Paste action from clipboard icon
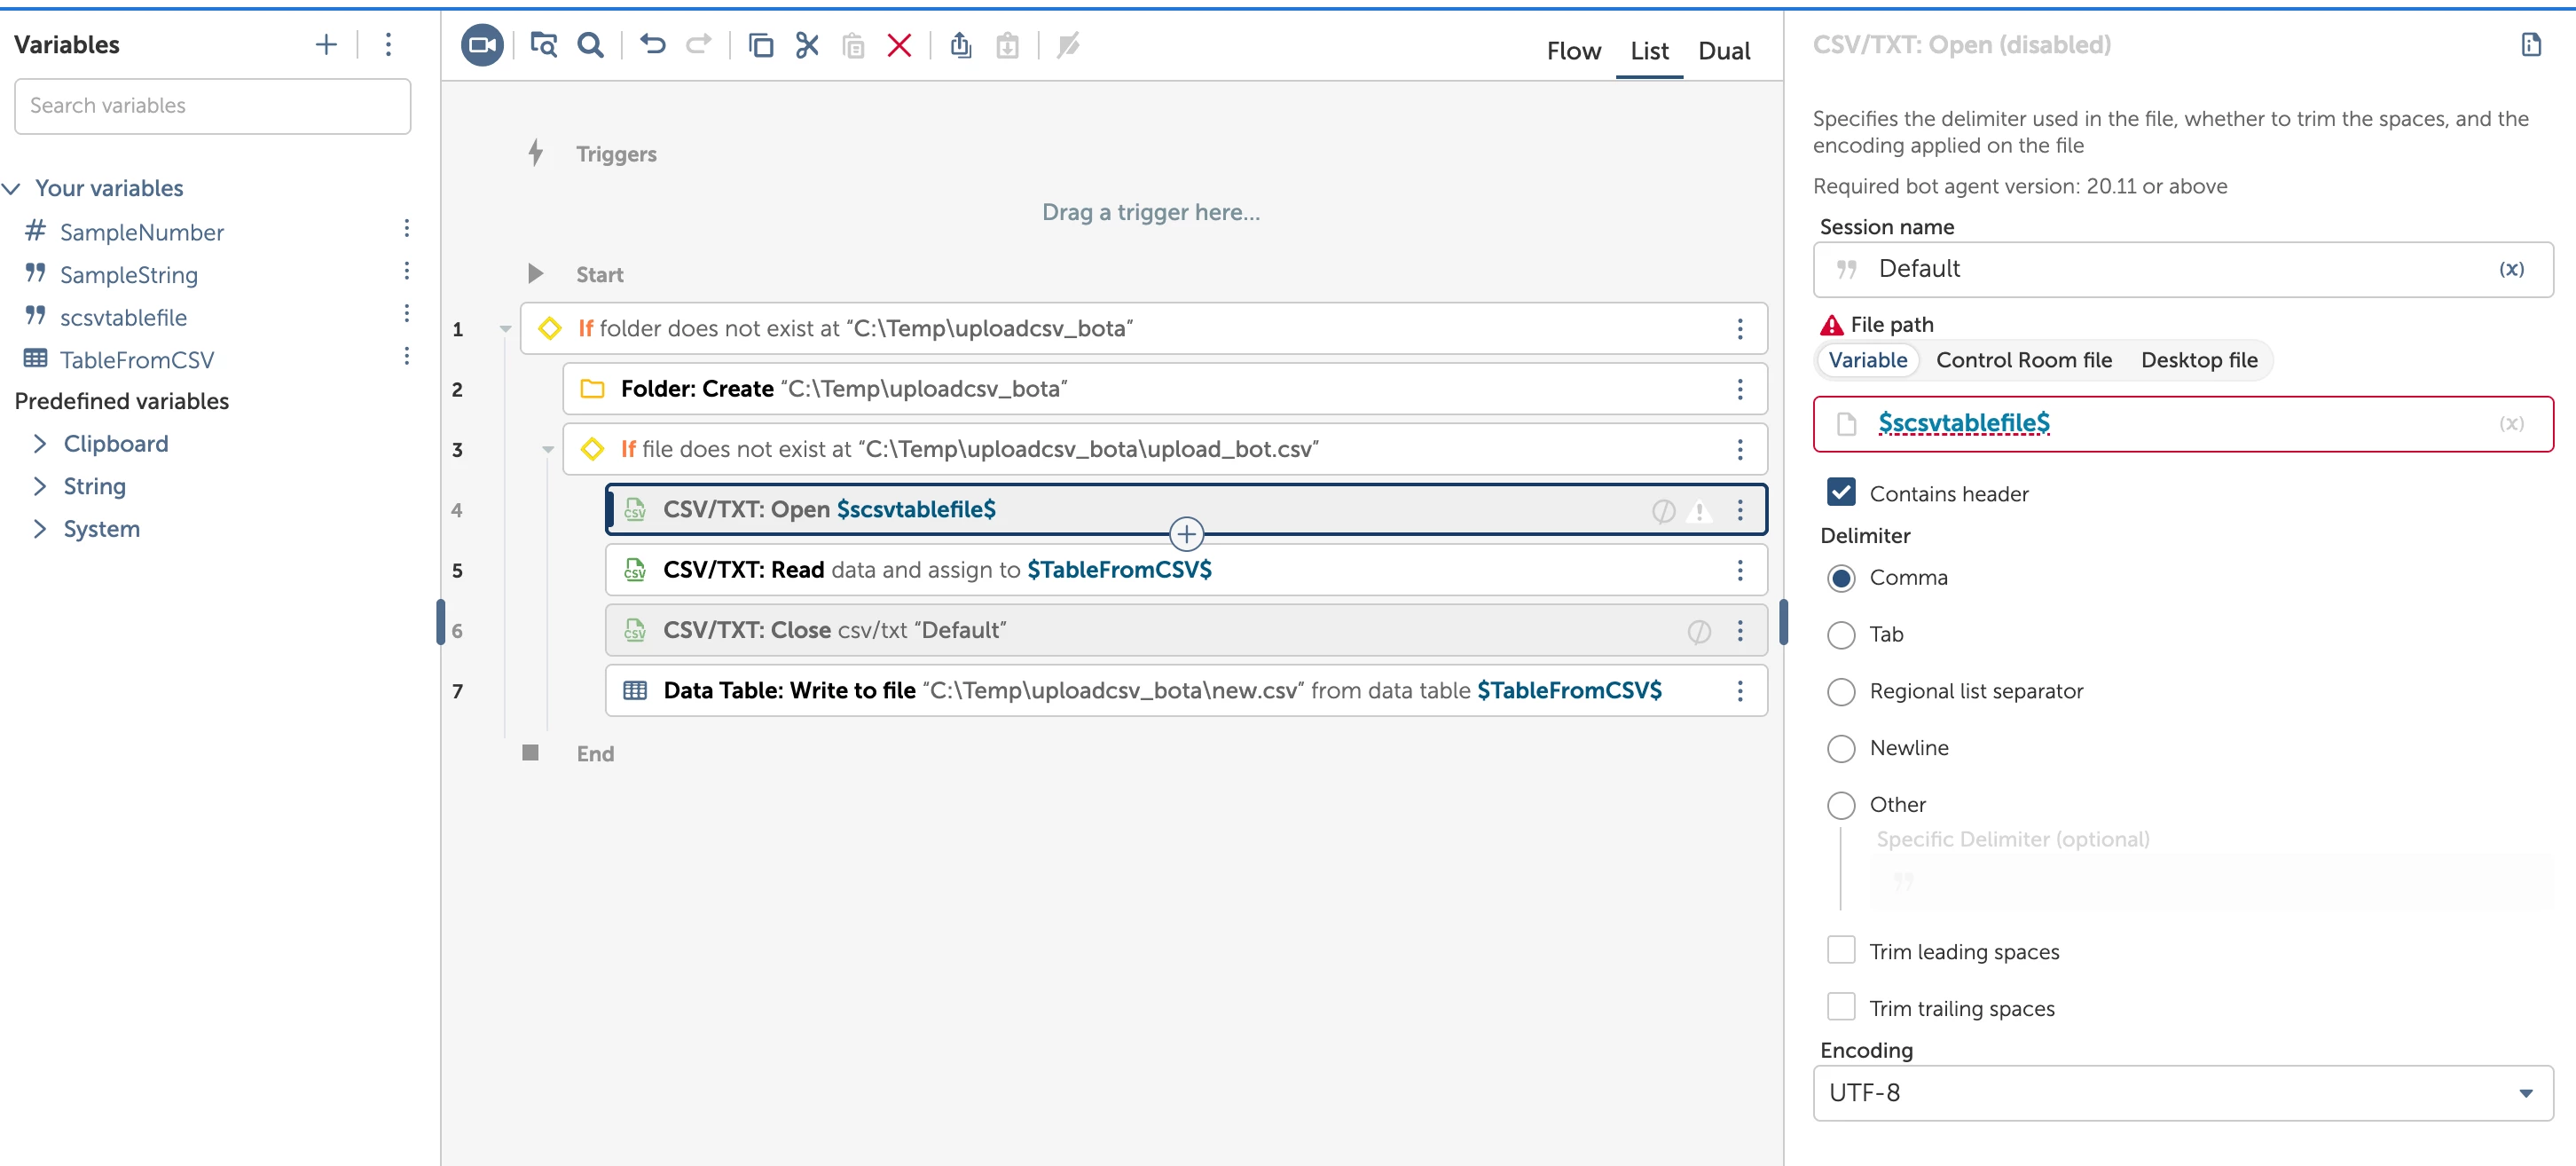This screenshot has height=1166, width=2576. pyautogui.click(x=853, y=46)
